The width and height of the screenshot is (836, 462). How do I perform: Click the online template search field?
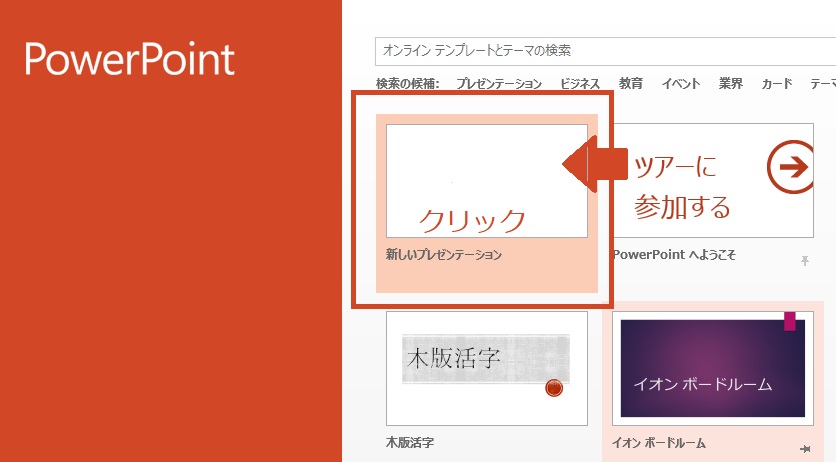pos(605,51)
